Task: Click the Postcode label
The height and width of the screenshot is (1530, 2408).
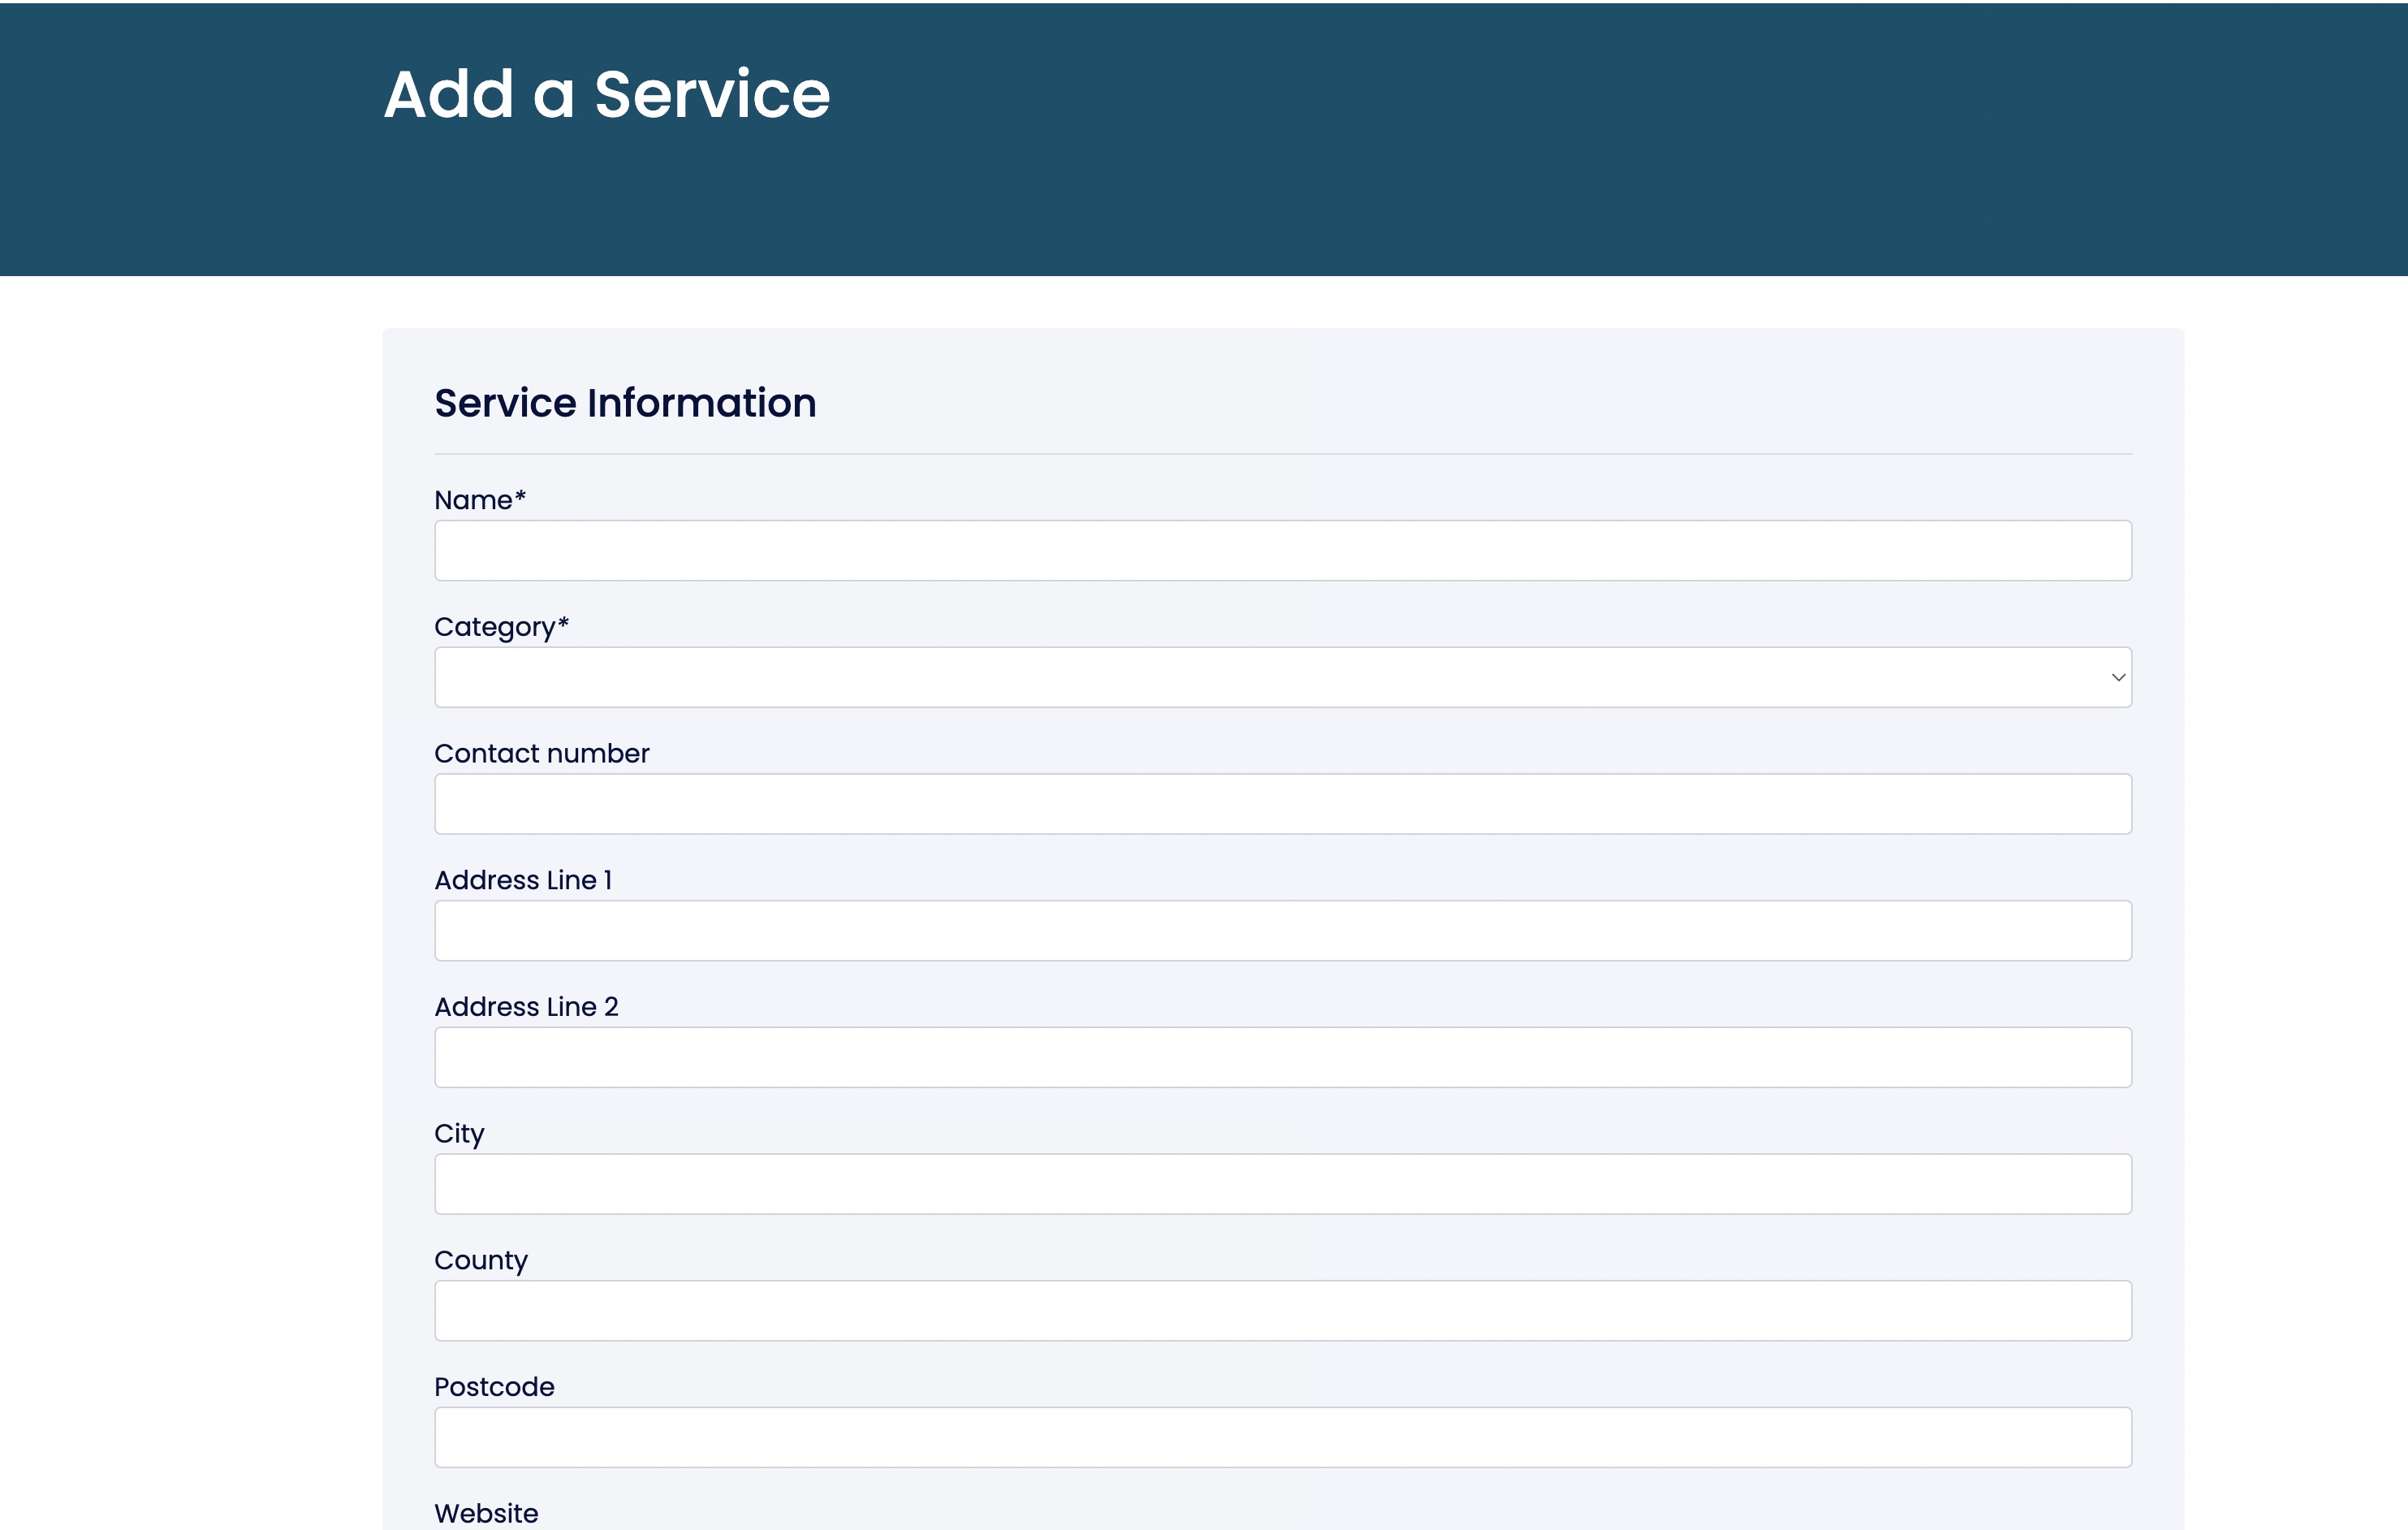Action: (x=494, y=1387)
